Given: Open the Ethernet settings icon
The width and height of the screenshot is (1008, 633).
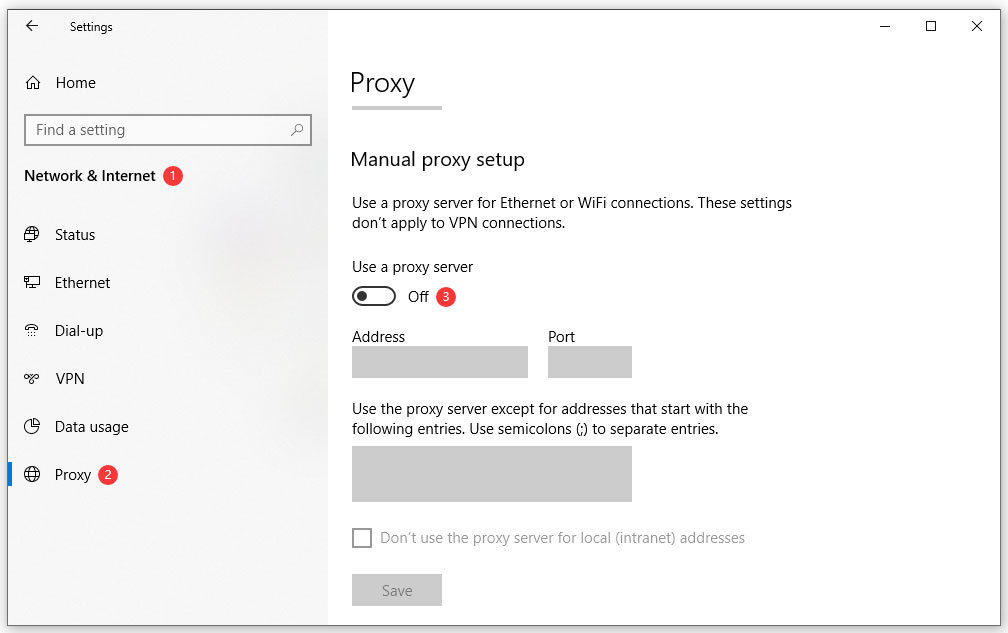Looking at the screenshot, I should pyautogui.click(x=31, y=282).
